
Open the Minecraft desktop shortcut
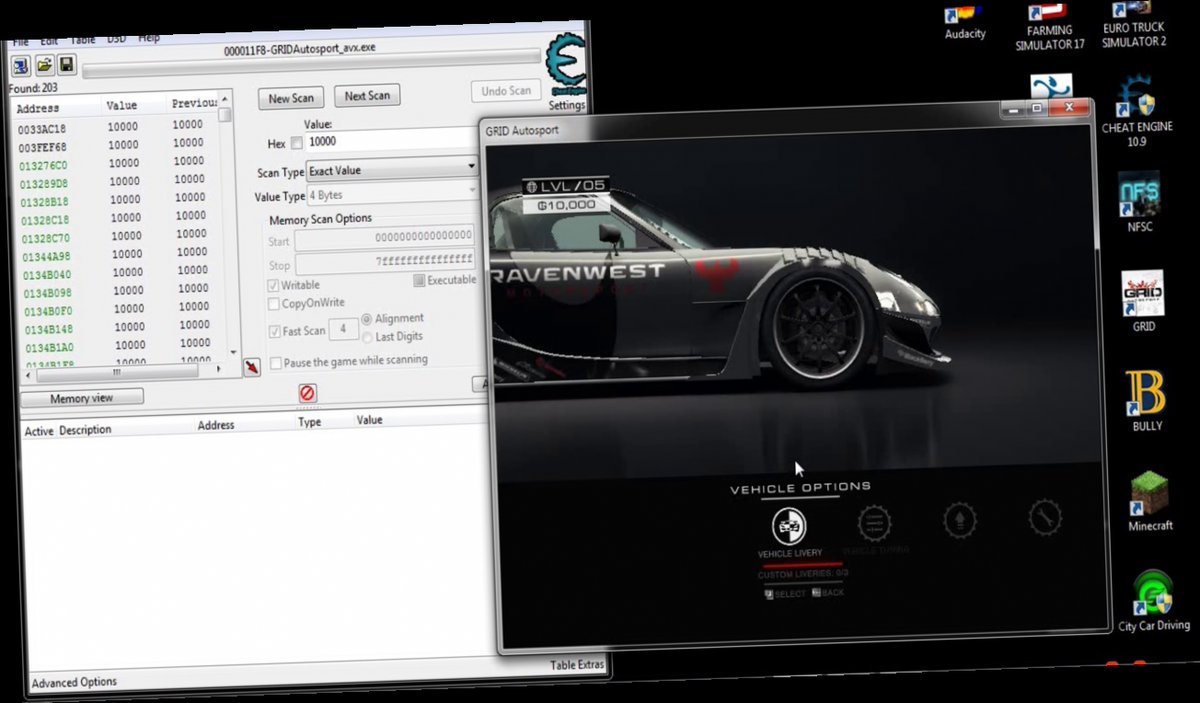(x=1150, y=501)
